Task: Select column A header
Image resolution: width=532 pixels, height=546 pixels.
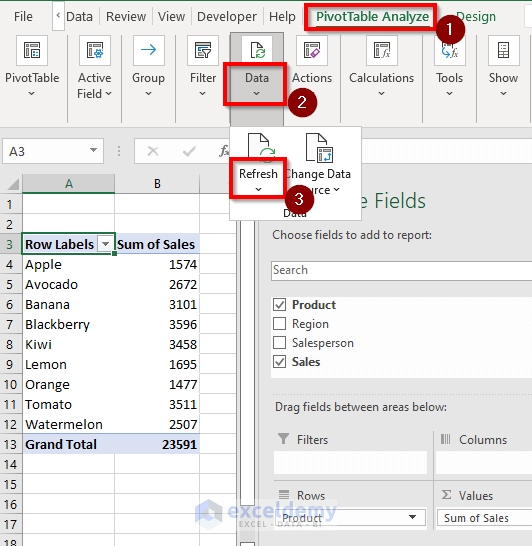Action: pyautogui.click(x=69, y=184)
